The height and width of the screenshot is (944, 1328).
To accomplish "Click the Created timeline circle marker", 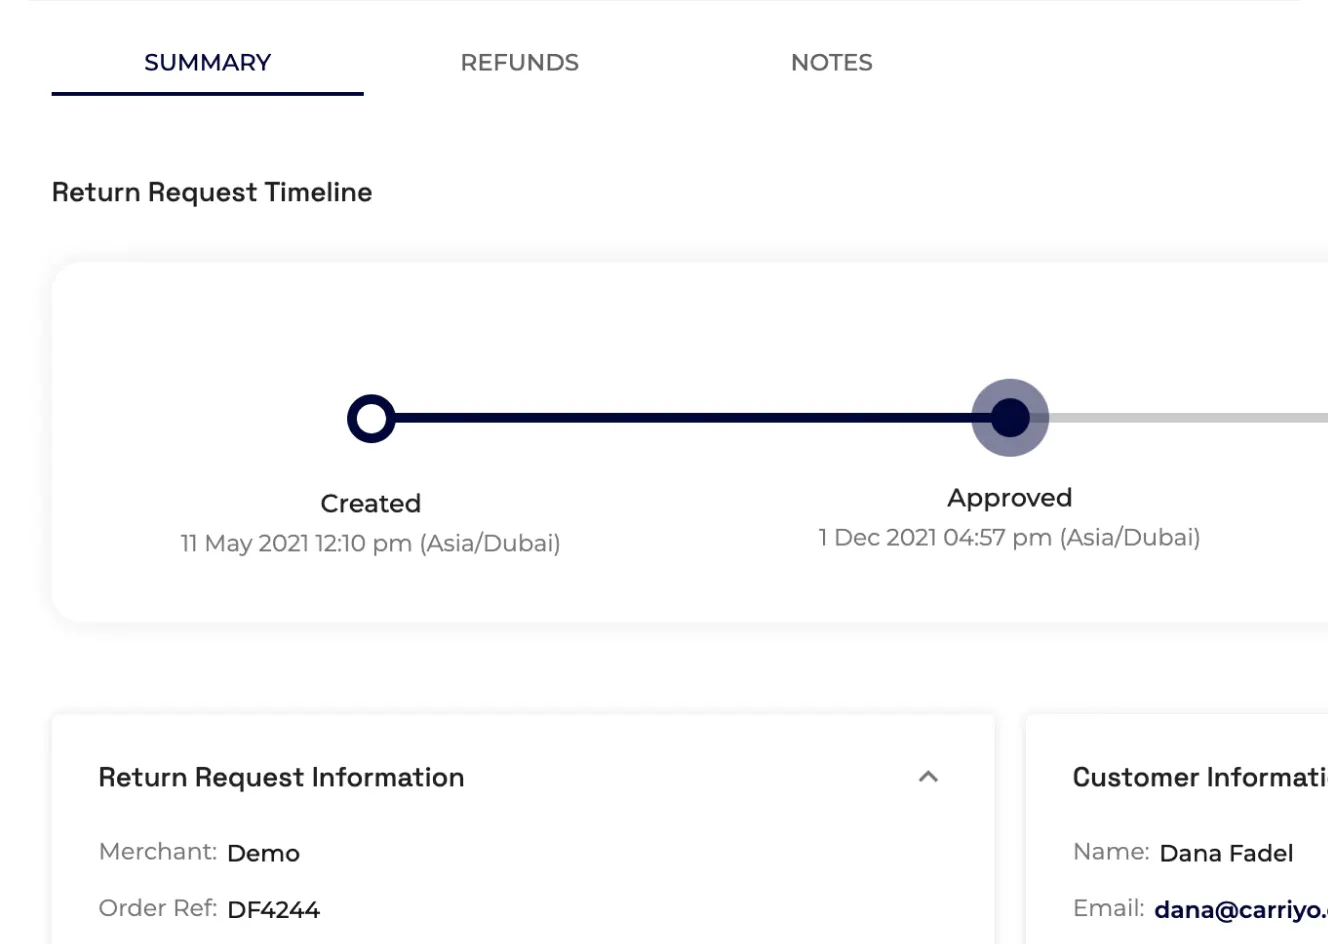I will [371, 419].
